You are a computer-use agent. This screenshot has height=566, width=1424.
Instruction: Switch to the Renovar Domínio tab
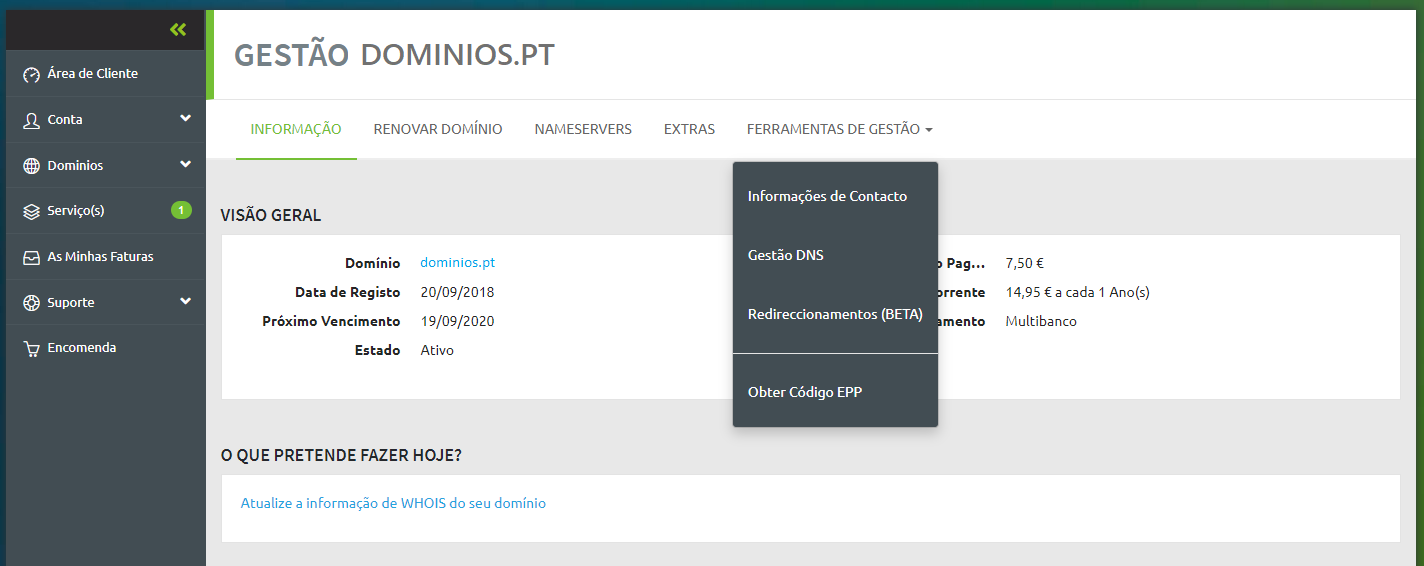[438, 129]
